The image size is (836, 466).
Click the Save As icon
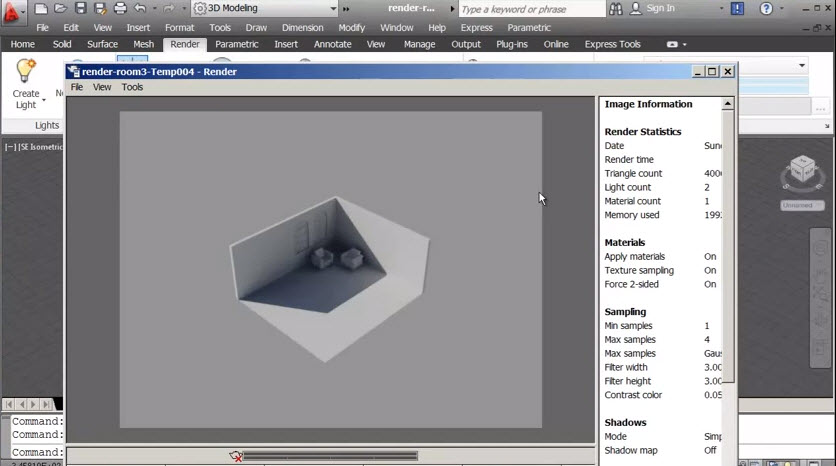(100, 9)
